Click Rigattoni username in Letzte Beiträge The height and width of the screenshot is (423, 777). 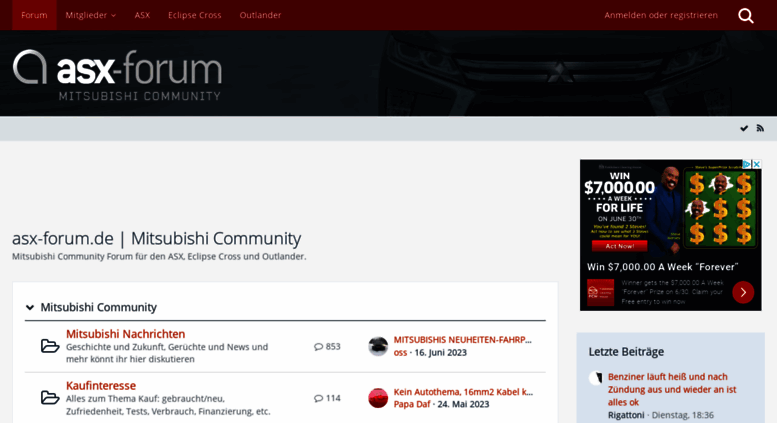626,415
